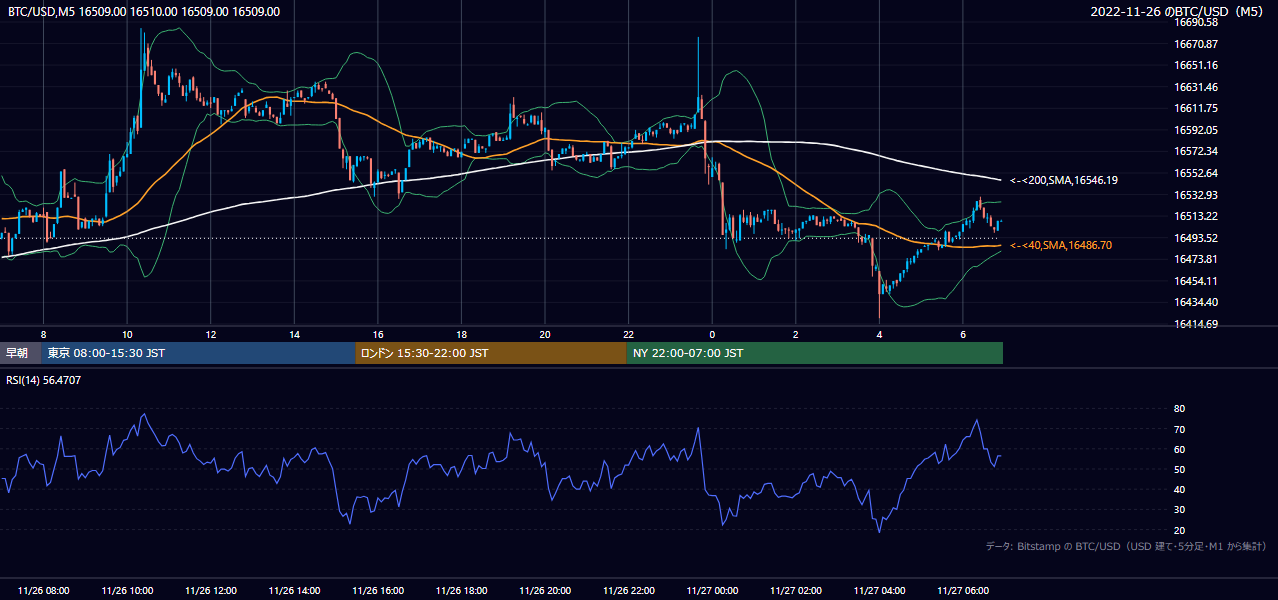Click price axis value 16493.52
Screen dimensions: 1278x600
1197,238
